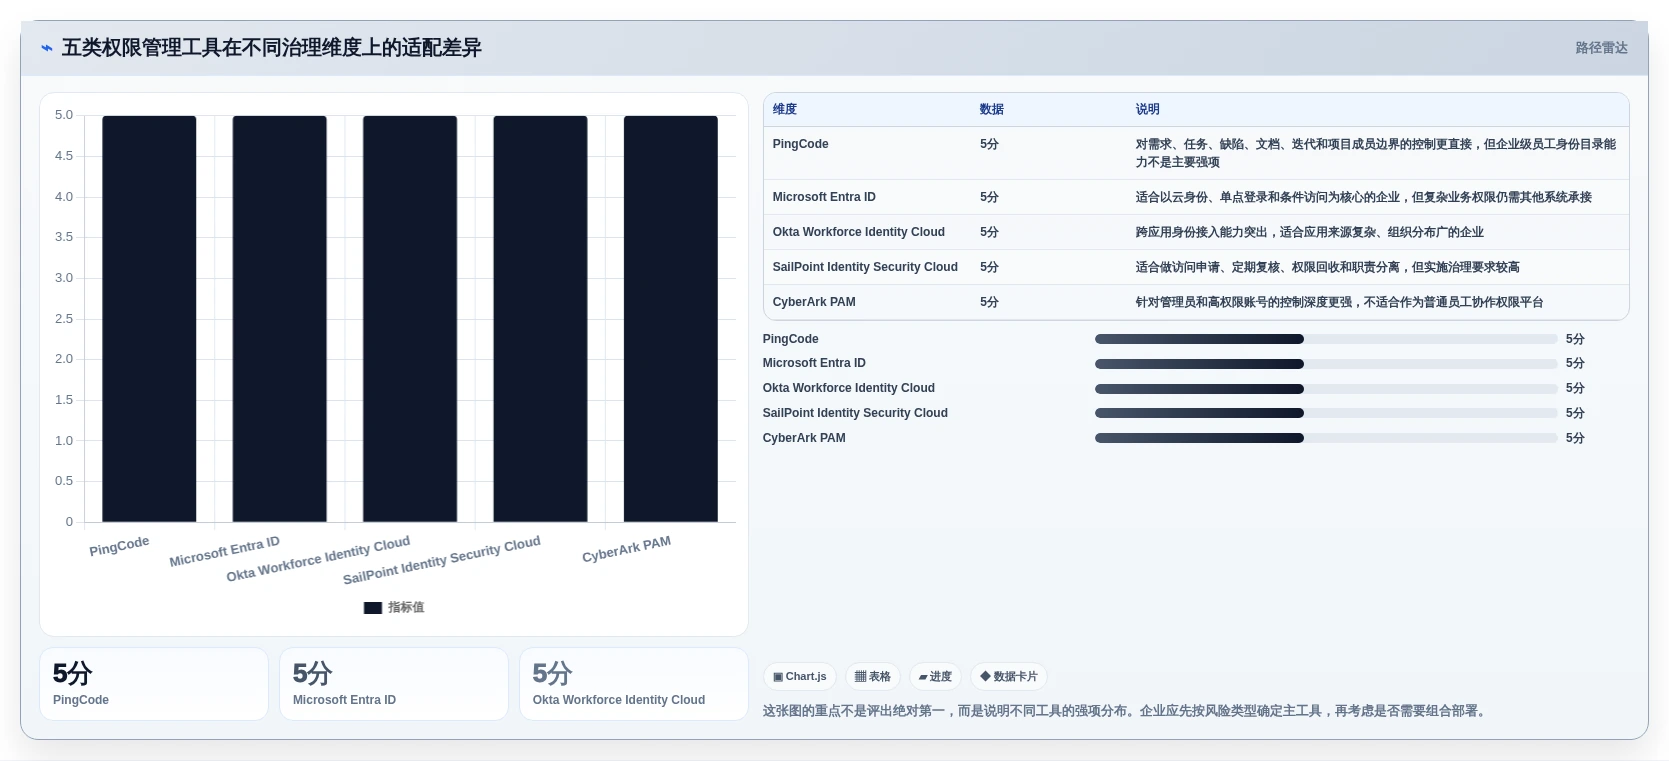Click the 表格 tag chip
The image size is (1669, 761).
click(x=873, y=677)
